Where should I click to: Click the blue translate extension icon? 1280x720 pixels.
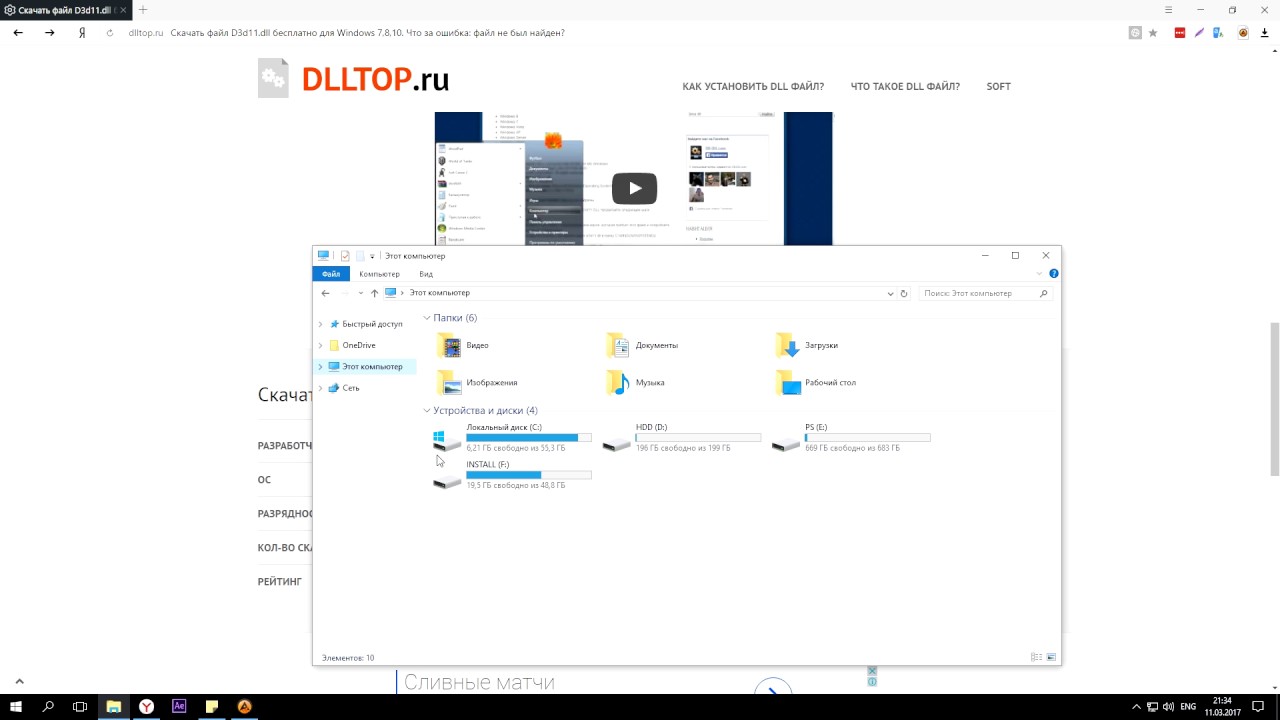tap(1218, 33)
